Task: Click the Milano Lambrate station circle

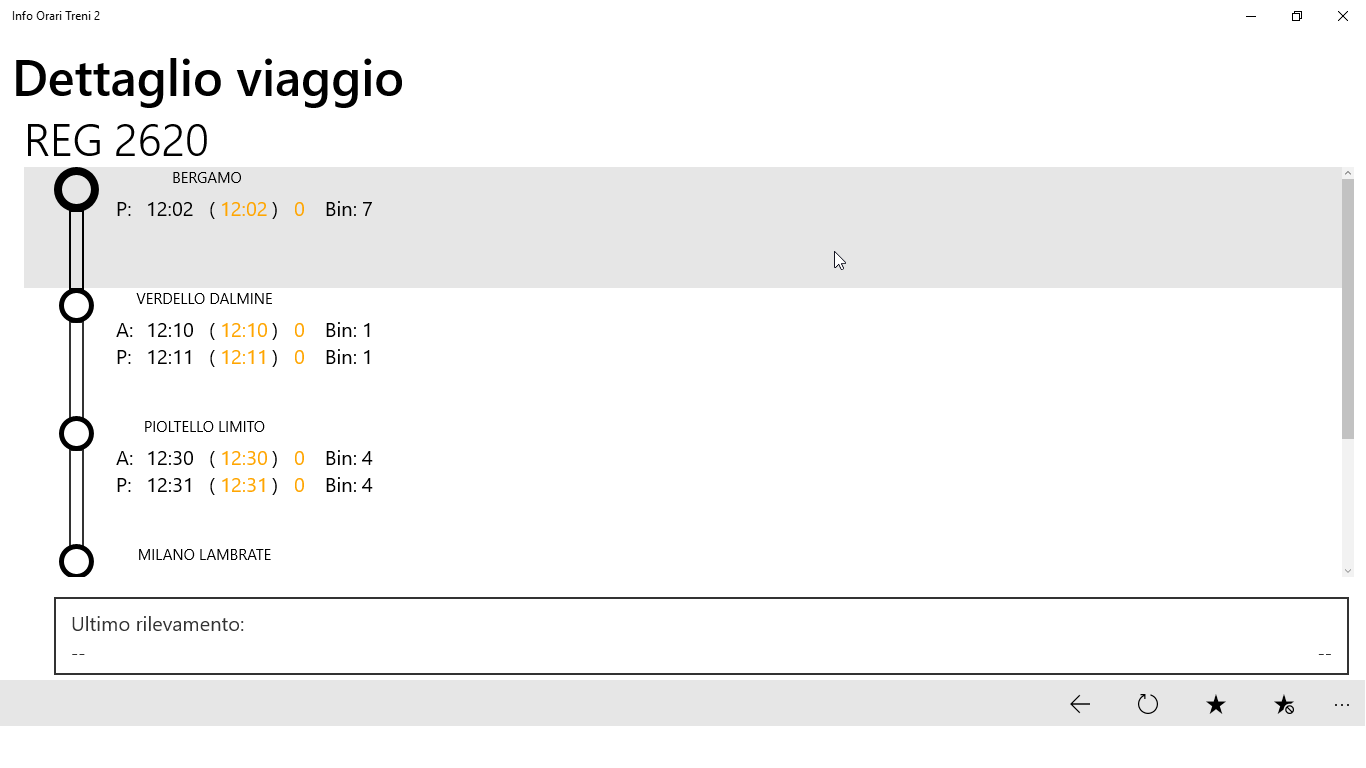Action: point(77,560)
